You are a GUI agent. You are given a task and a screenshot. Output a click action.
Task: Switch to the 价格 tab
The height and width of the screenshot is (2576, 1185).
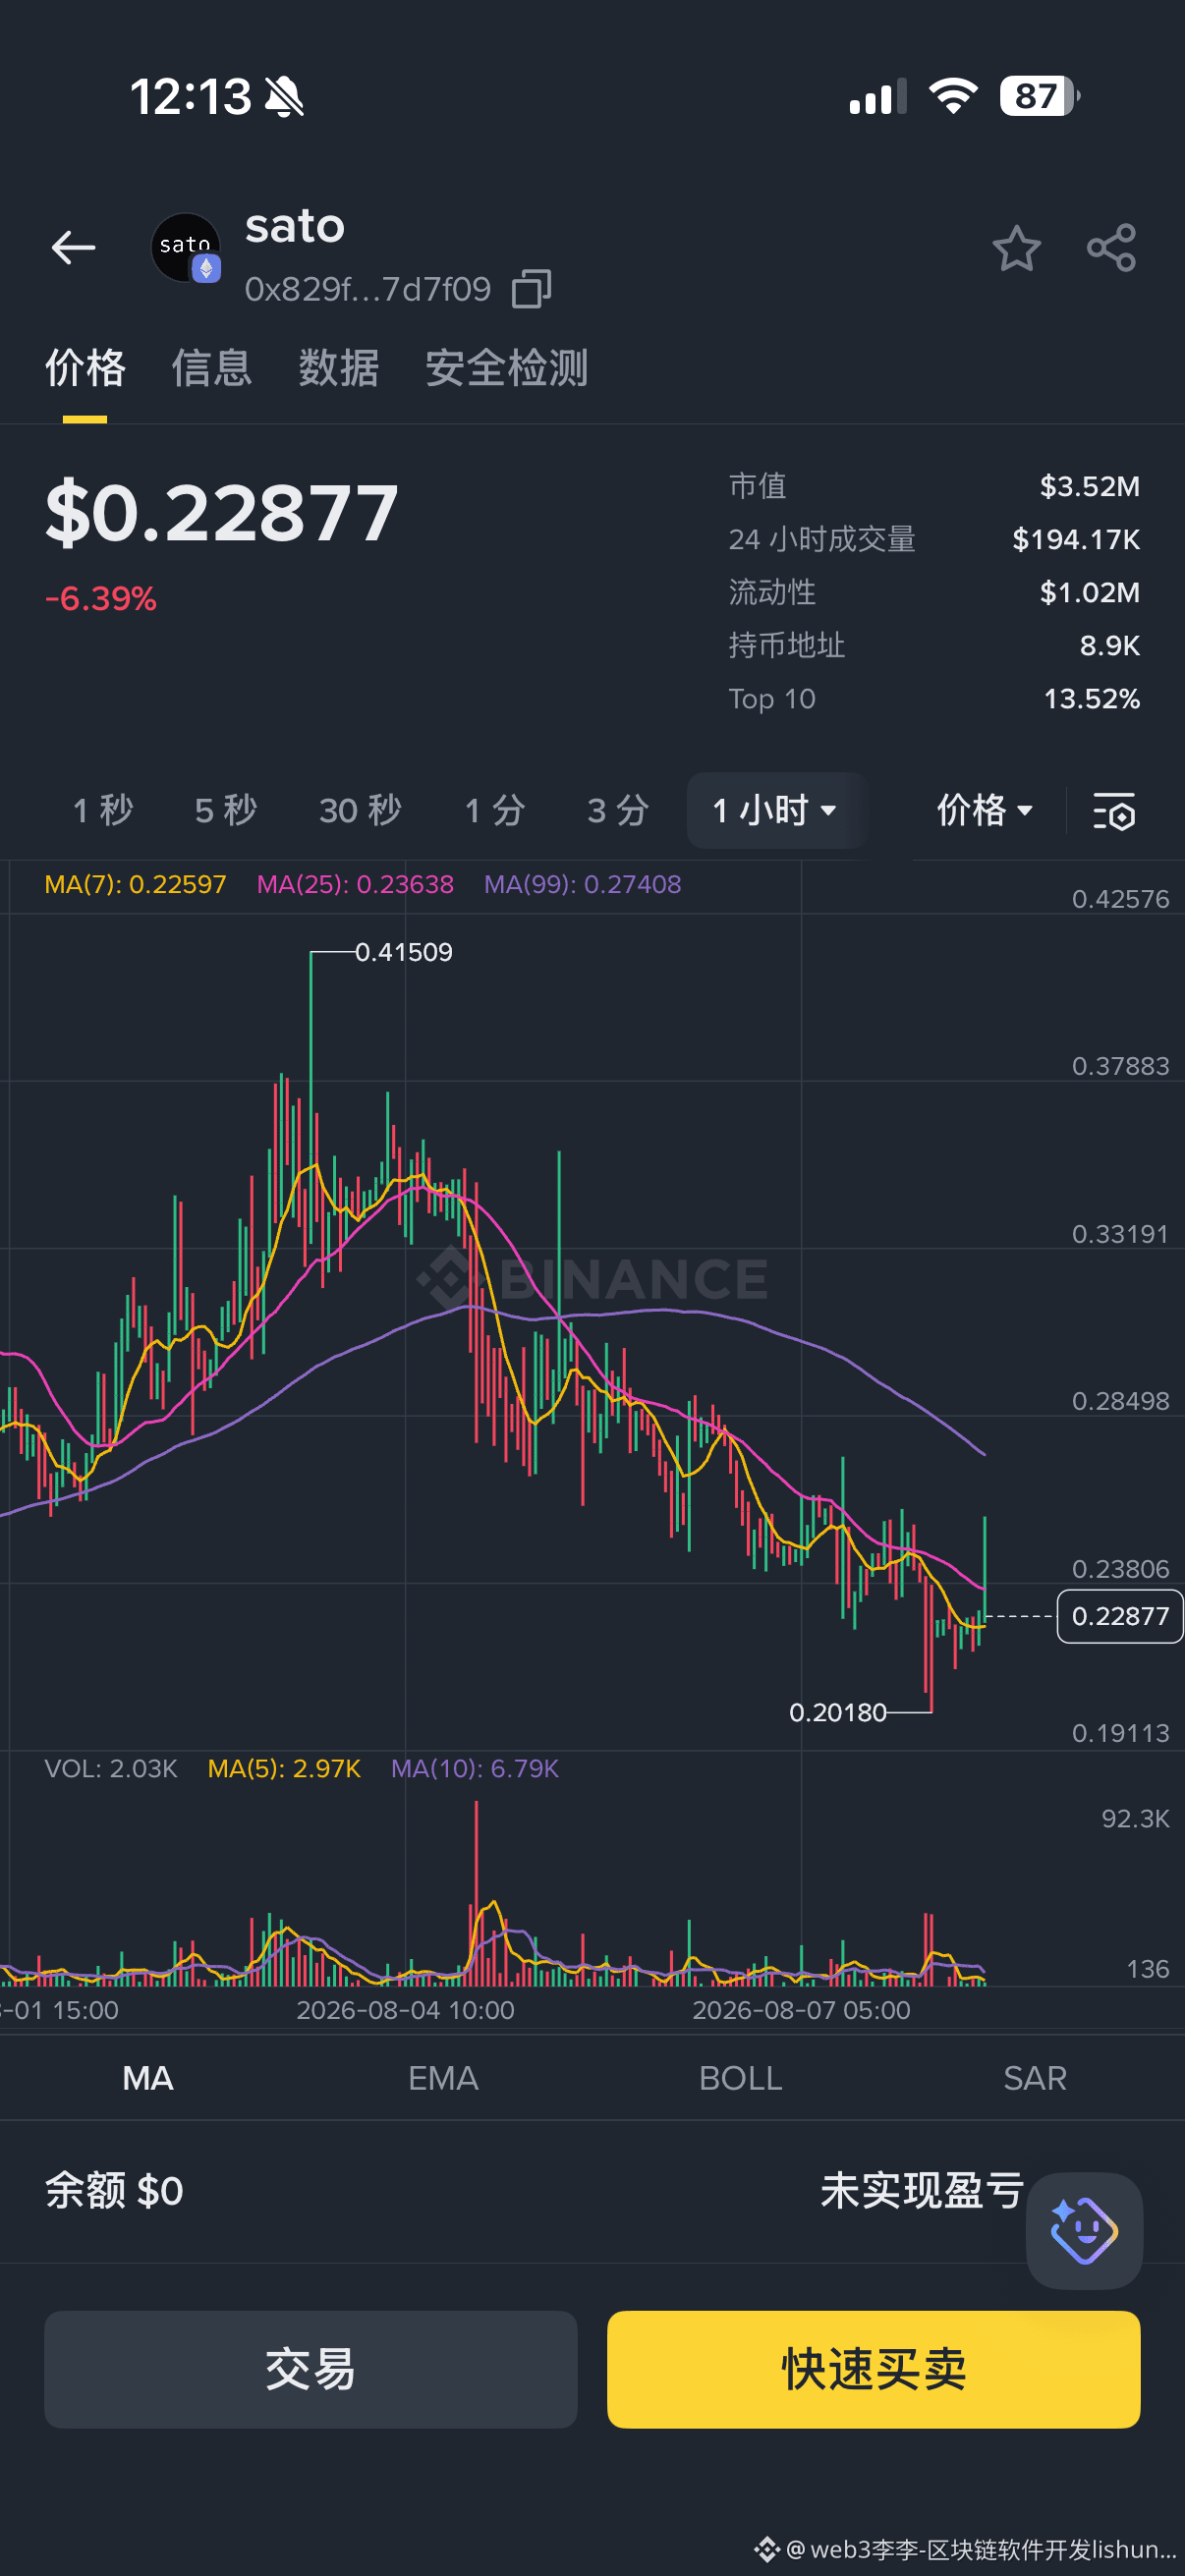click(85, 368)
